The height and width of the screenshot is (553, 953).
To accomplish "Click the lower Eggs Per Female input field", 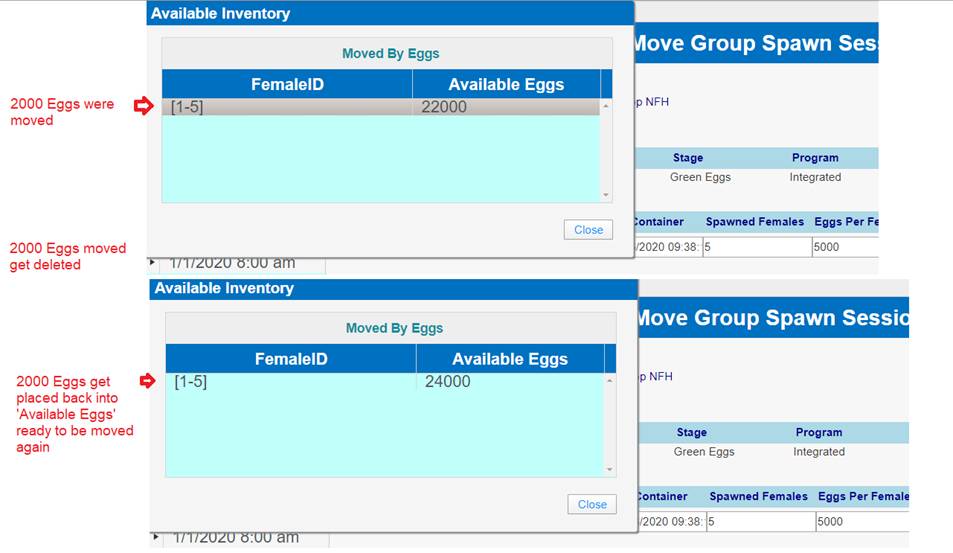I will pos(860,521).
